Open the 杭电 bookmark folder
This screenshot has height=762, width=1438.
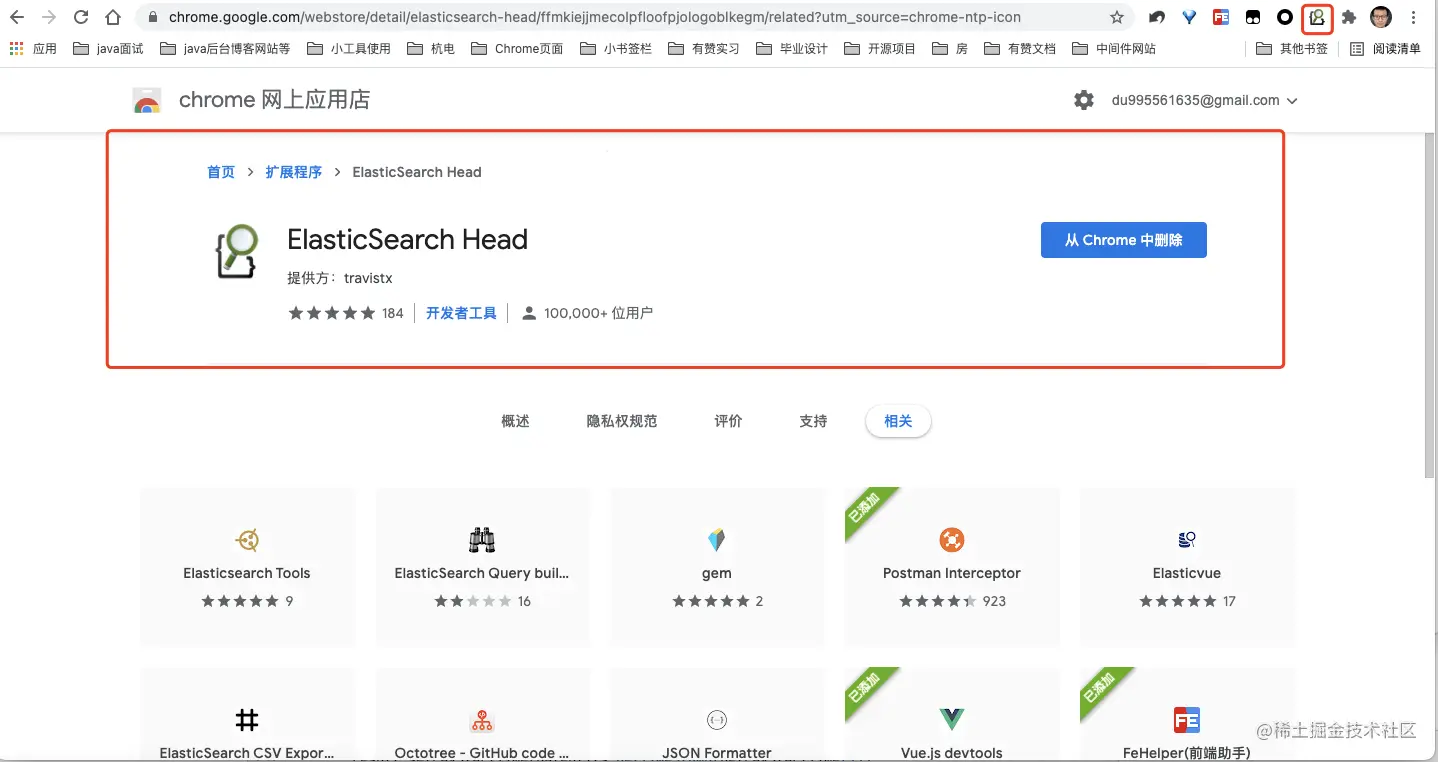pyautogui.click(x=431, y=48)
